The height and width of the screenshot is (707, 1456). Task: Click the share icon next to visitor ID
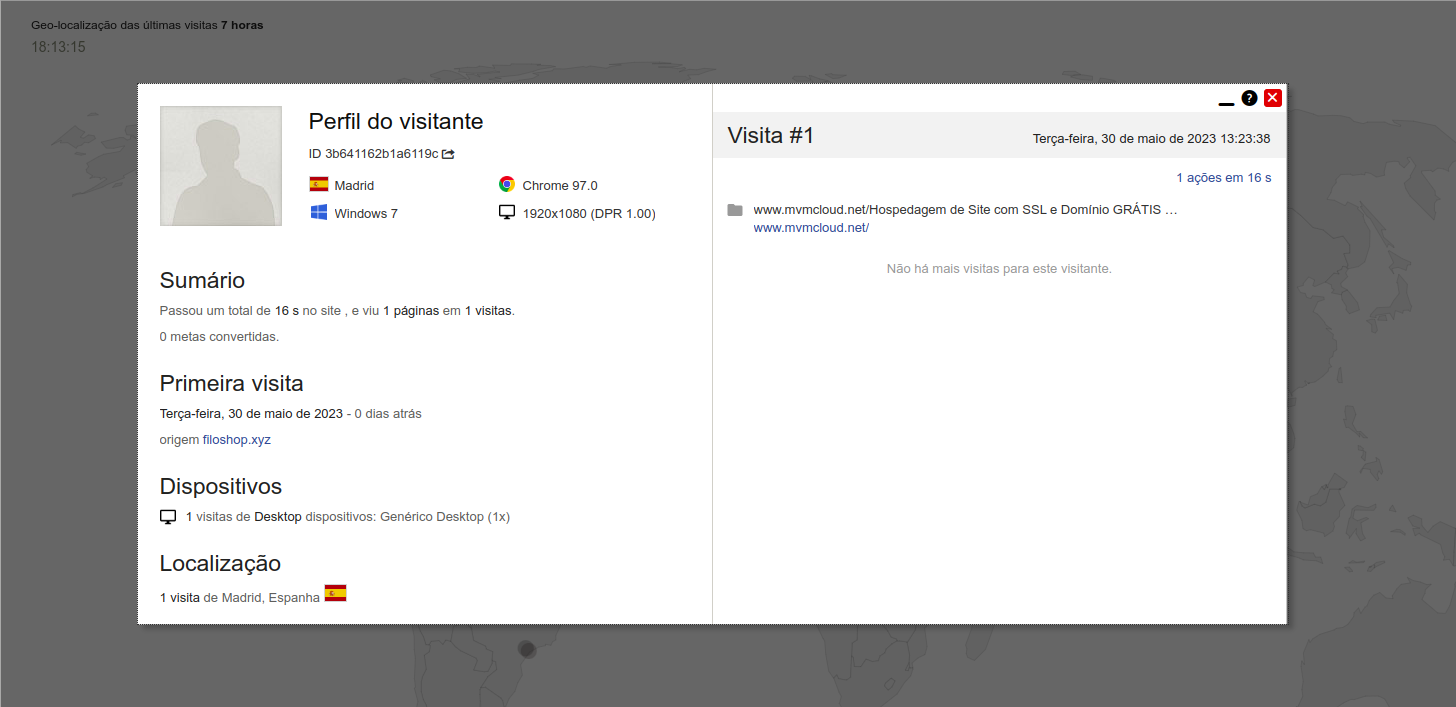(448, 154)
